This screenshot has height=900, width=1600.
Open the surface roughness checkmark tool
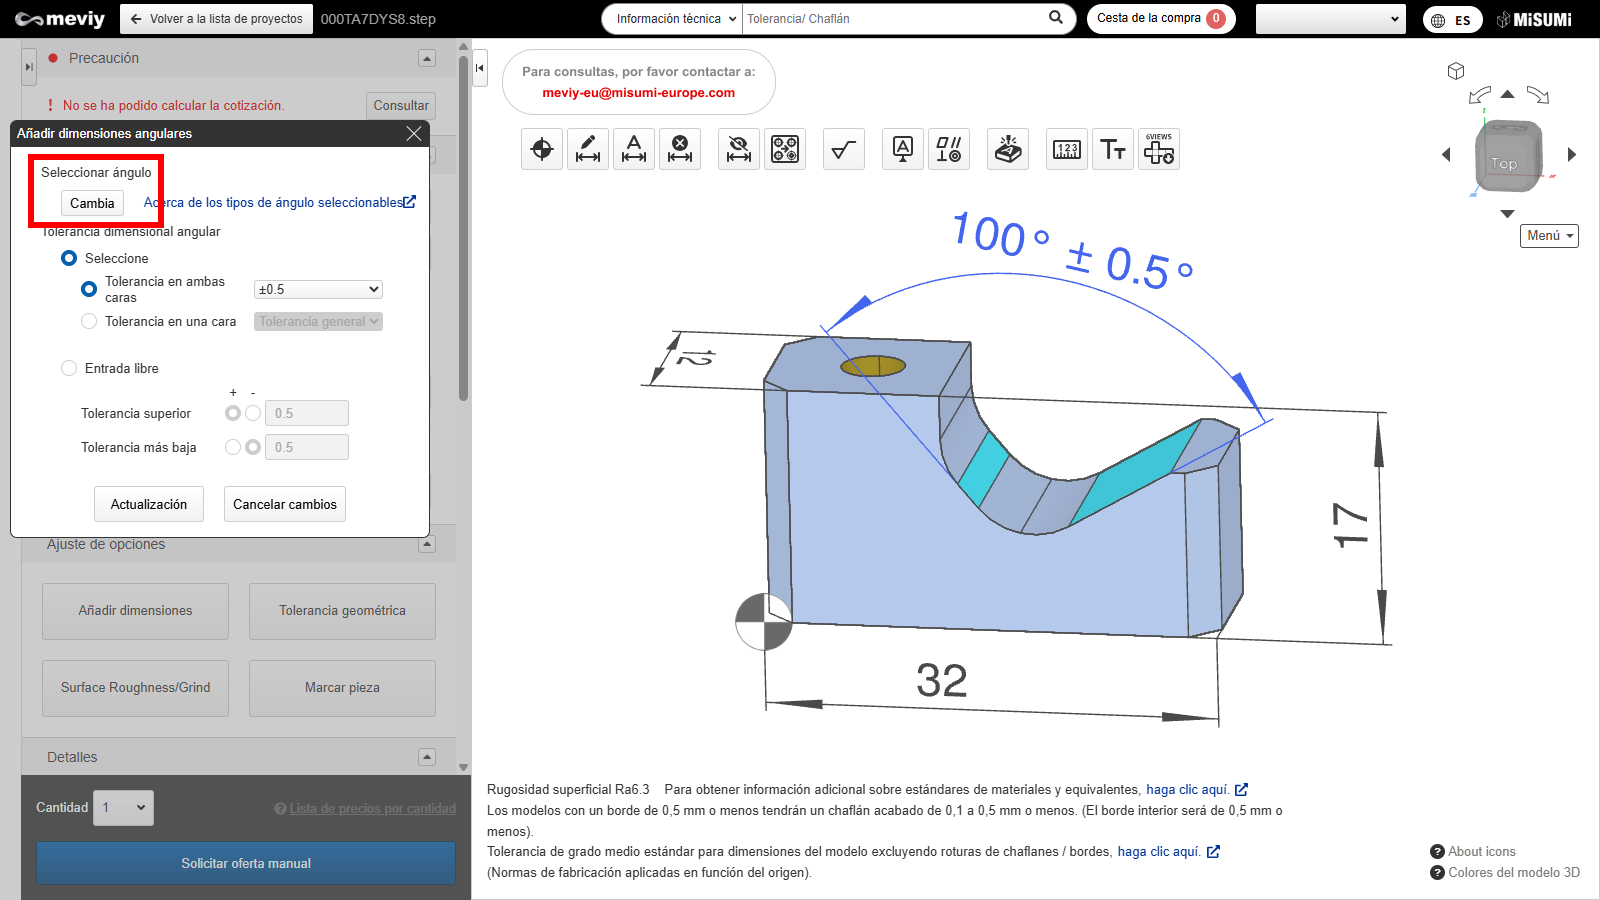coord(844,150)
